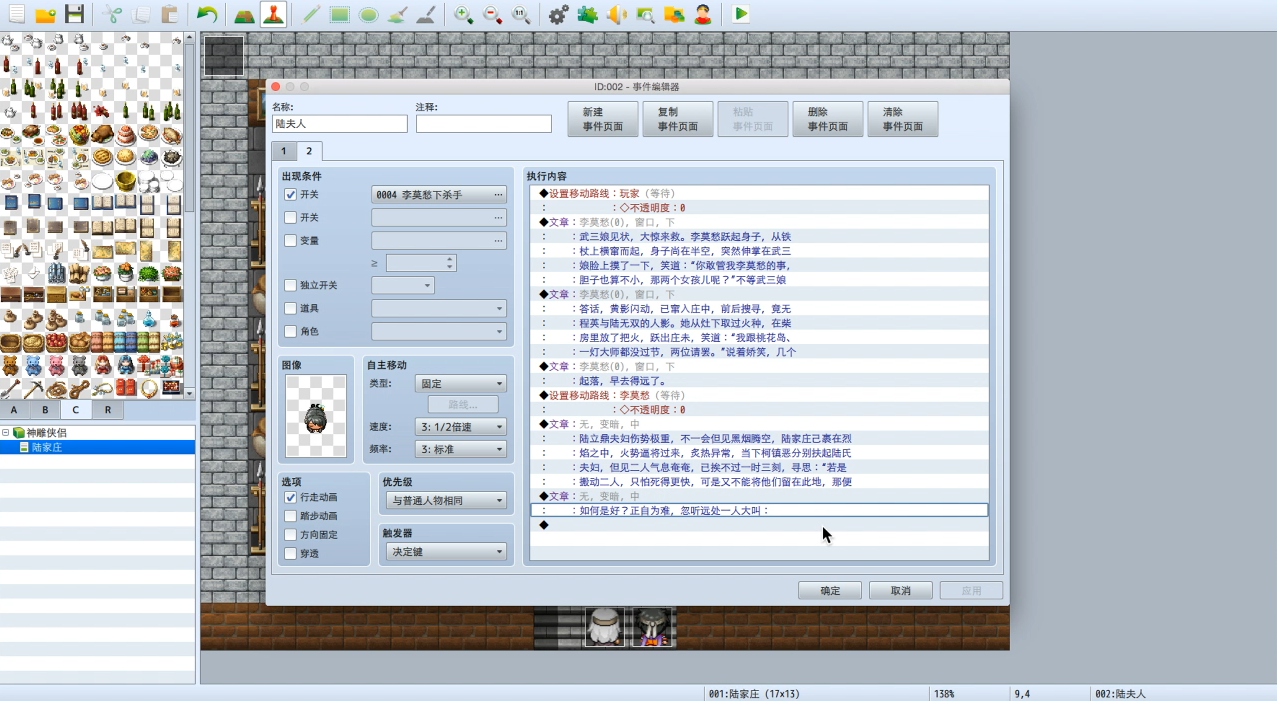This screenshot has width=1277, height=701.
Task: Switch to event page tab 1
Action: [283, 152]
